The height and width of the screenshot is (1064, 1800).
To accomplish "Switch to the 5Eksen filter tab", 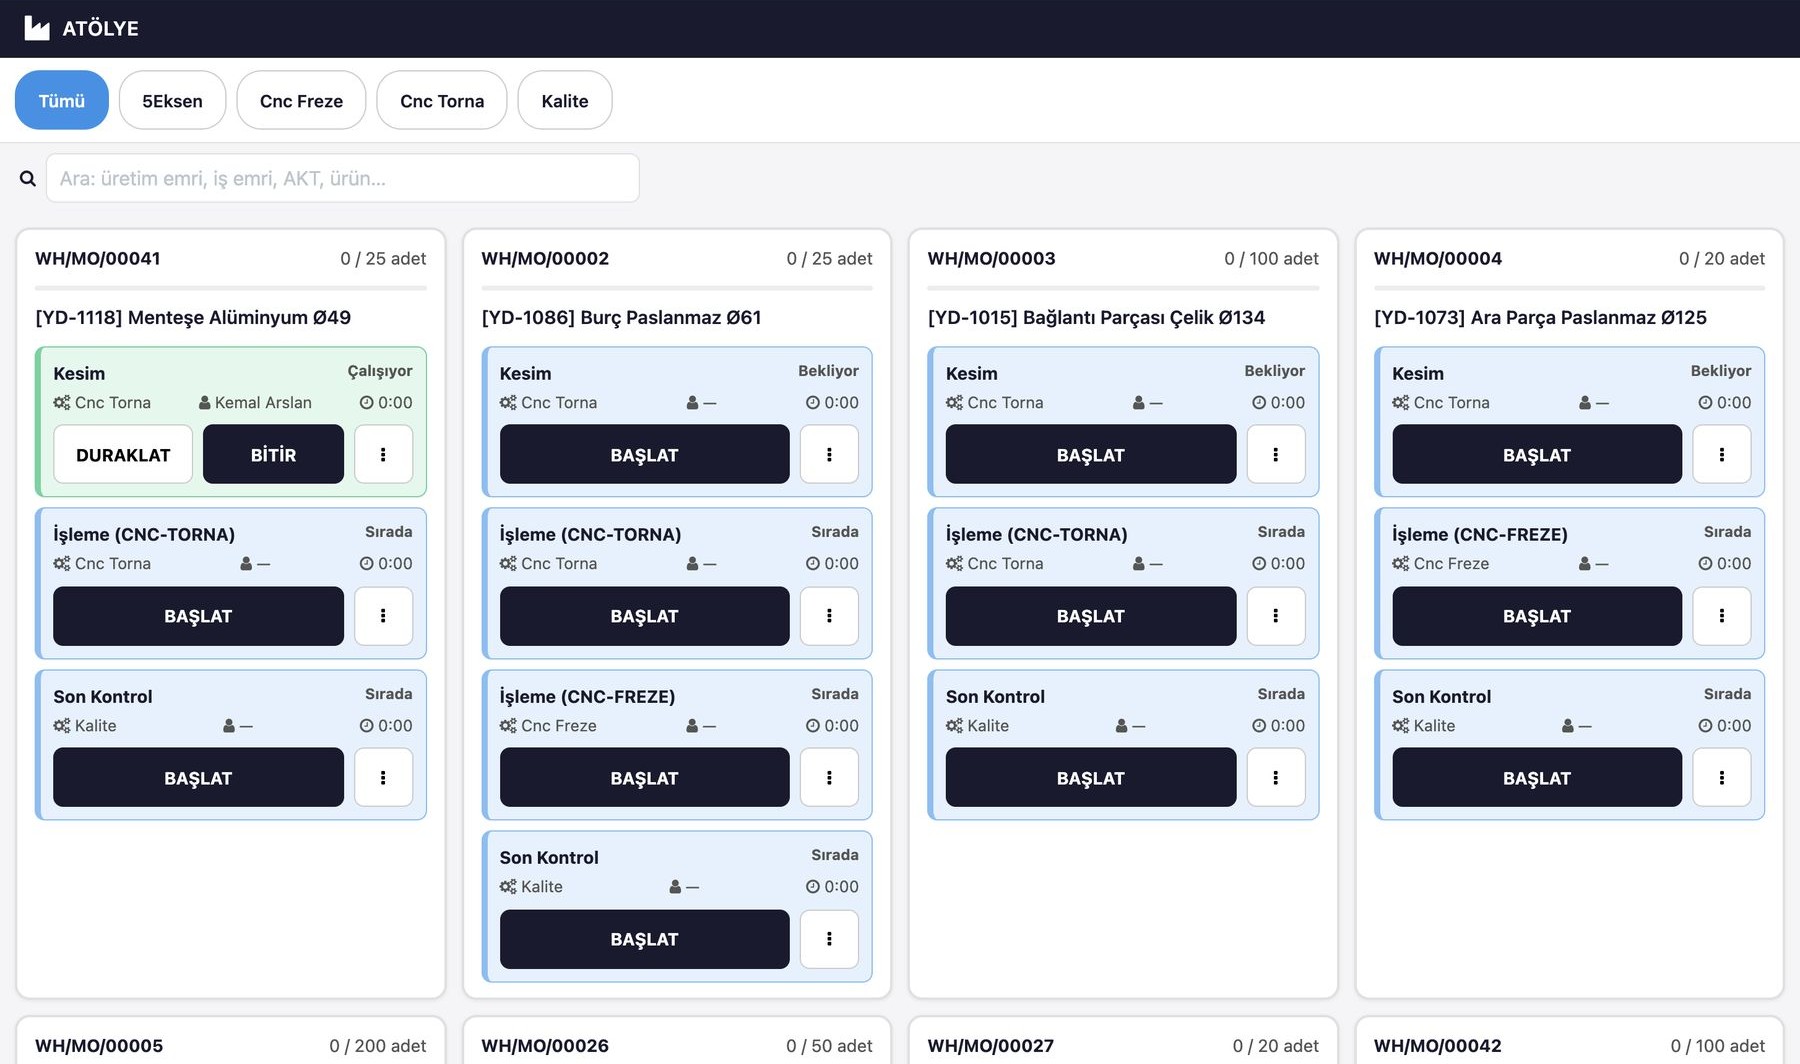I will coord(172,100).
